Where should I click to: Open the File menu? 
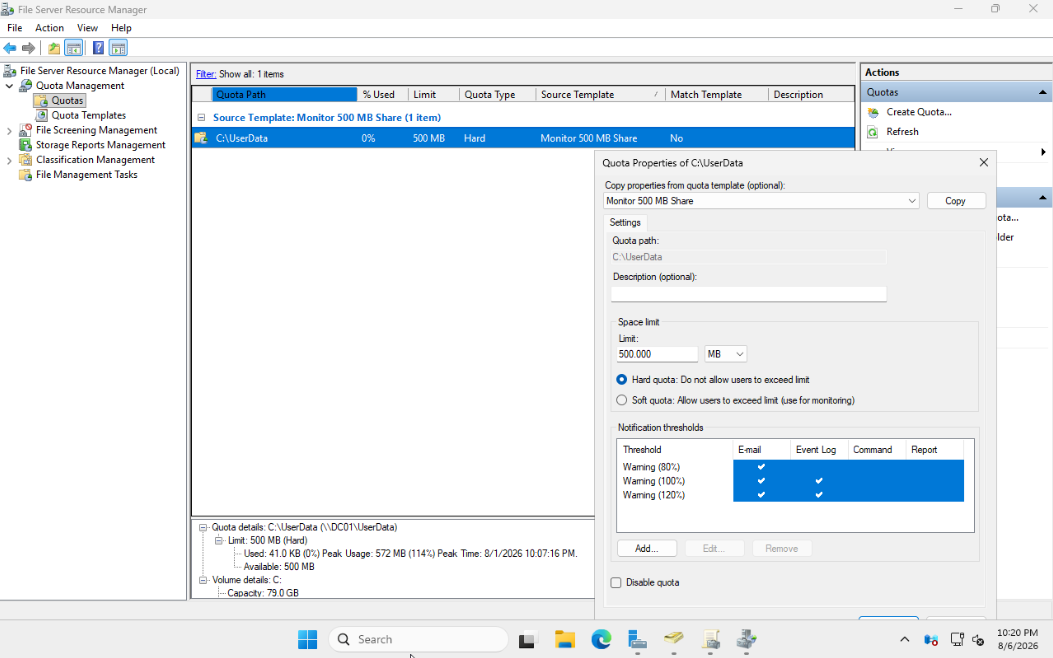click(14, 28)
